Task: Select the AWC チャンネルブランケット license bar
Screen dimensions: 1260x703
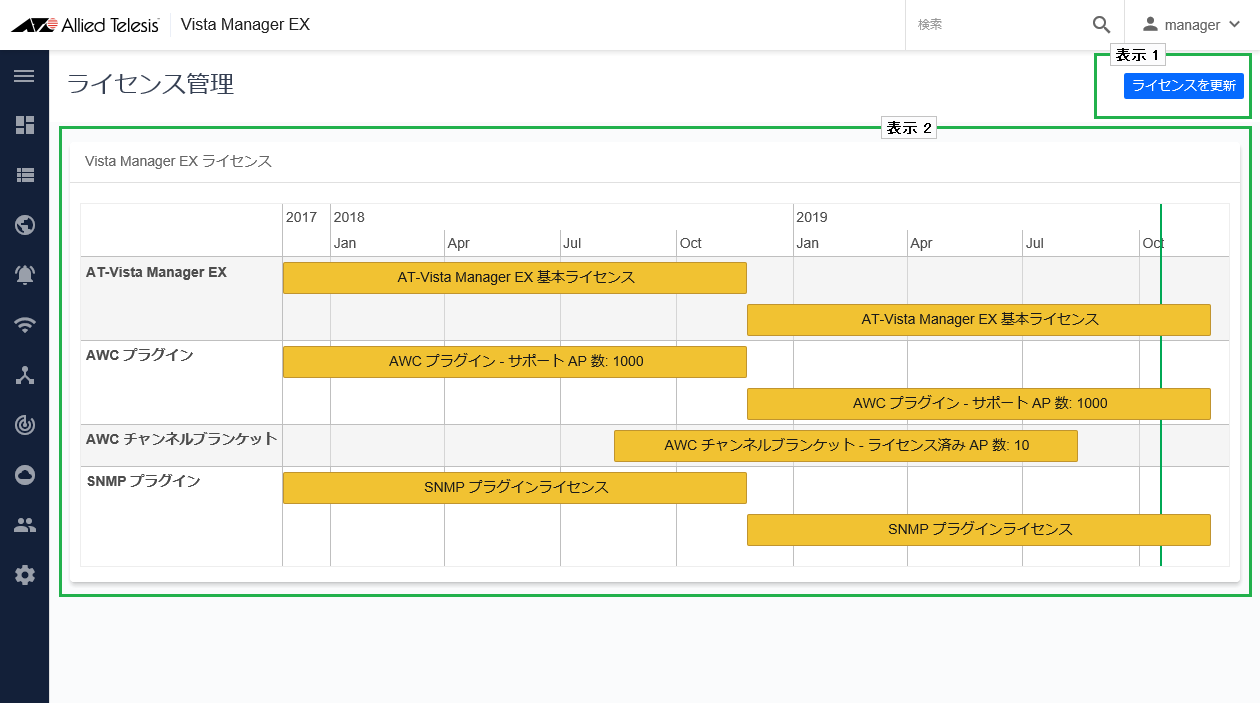Action: 846,446
